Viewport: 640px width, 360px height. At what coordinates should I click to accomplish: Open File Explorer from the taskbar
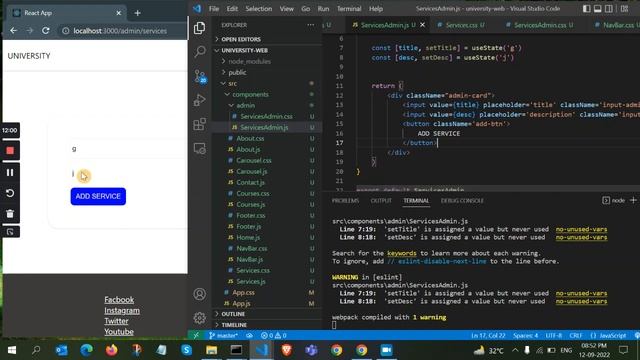(x=211, y=350)
